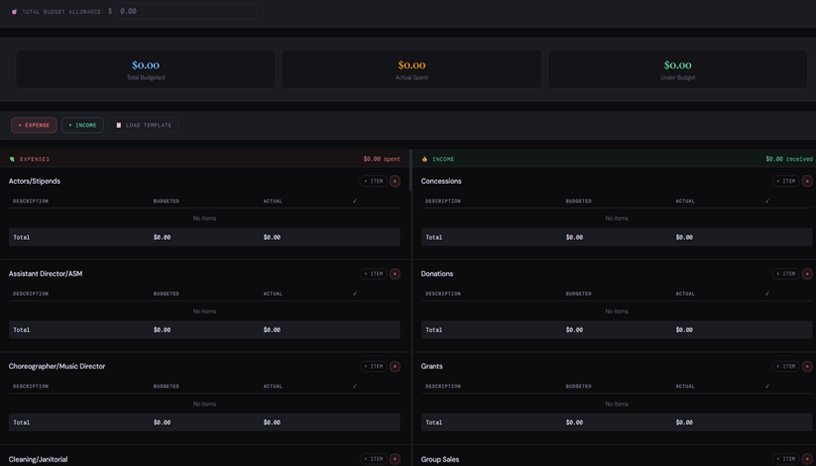Click the Total Budget Allowance input field
Image resolution: width=816 pixels, height=466 pixels.
[x=188, y=11]
